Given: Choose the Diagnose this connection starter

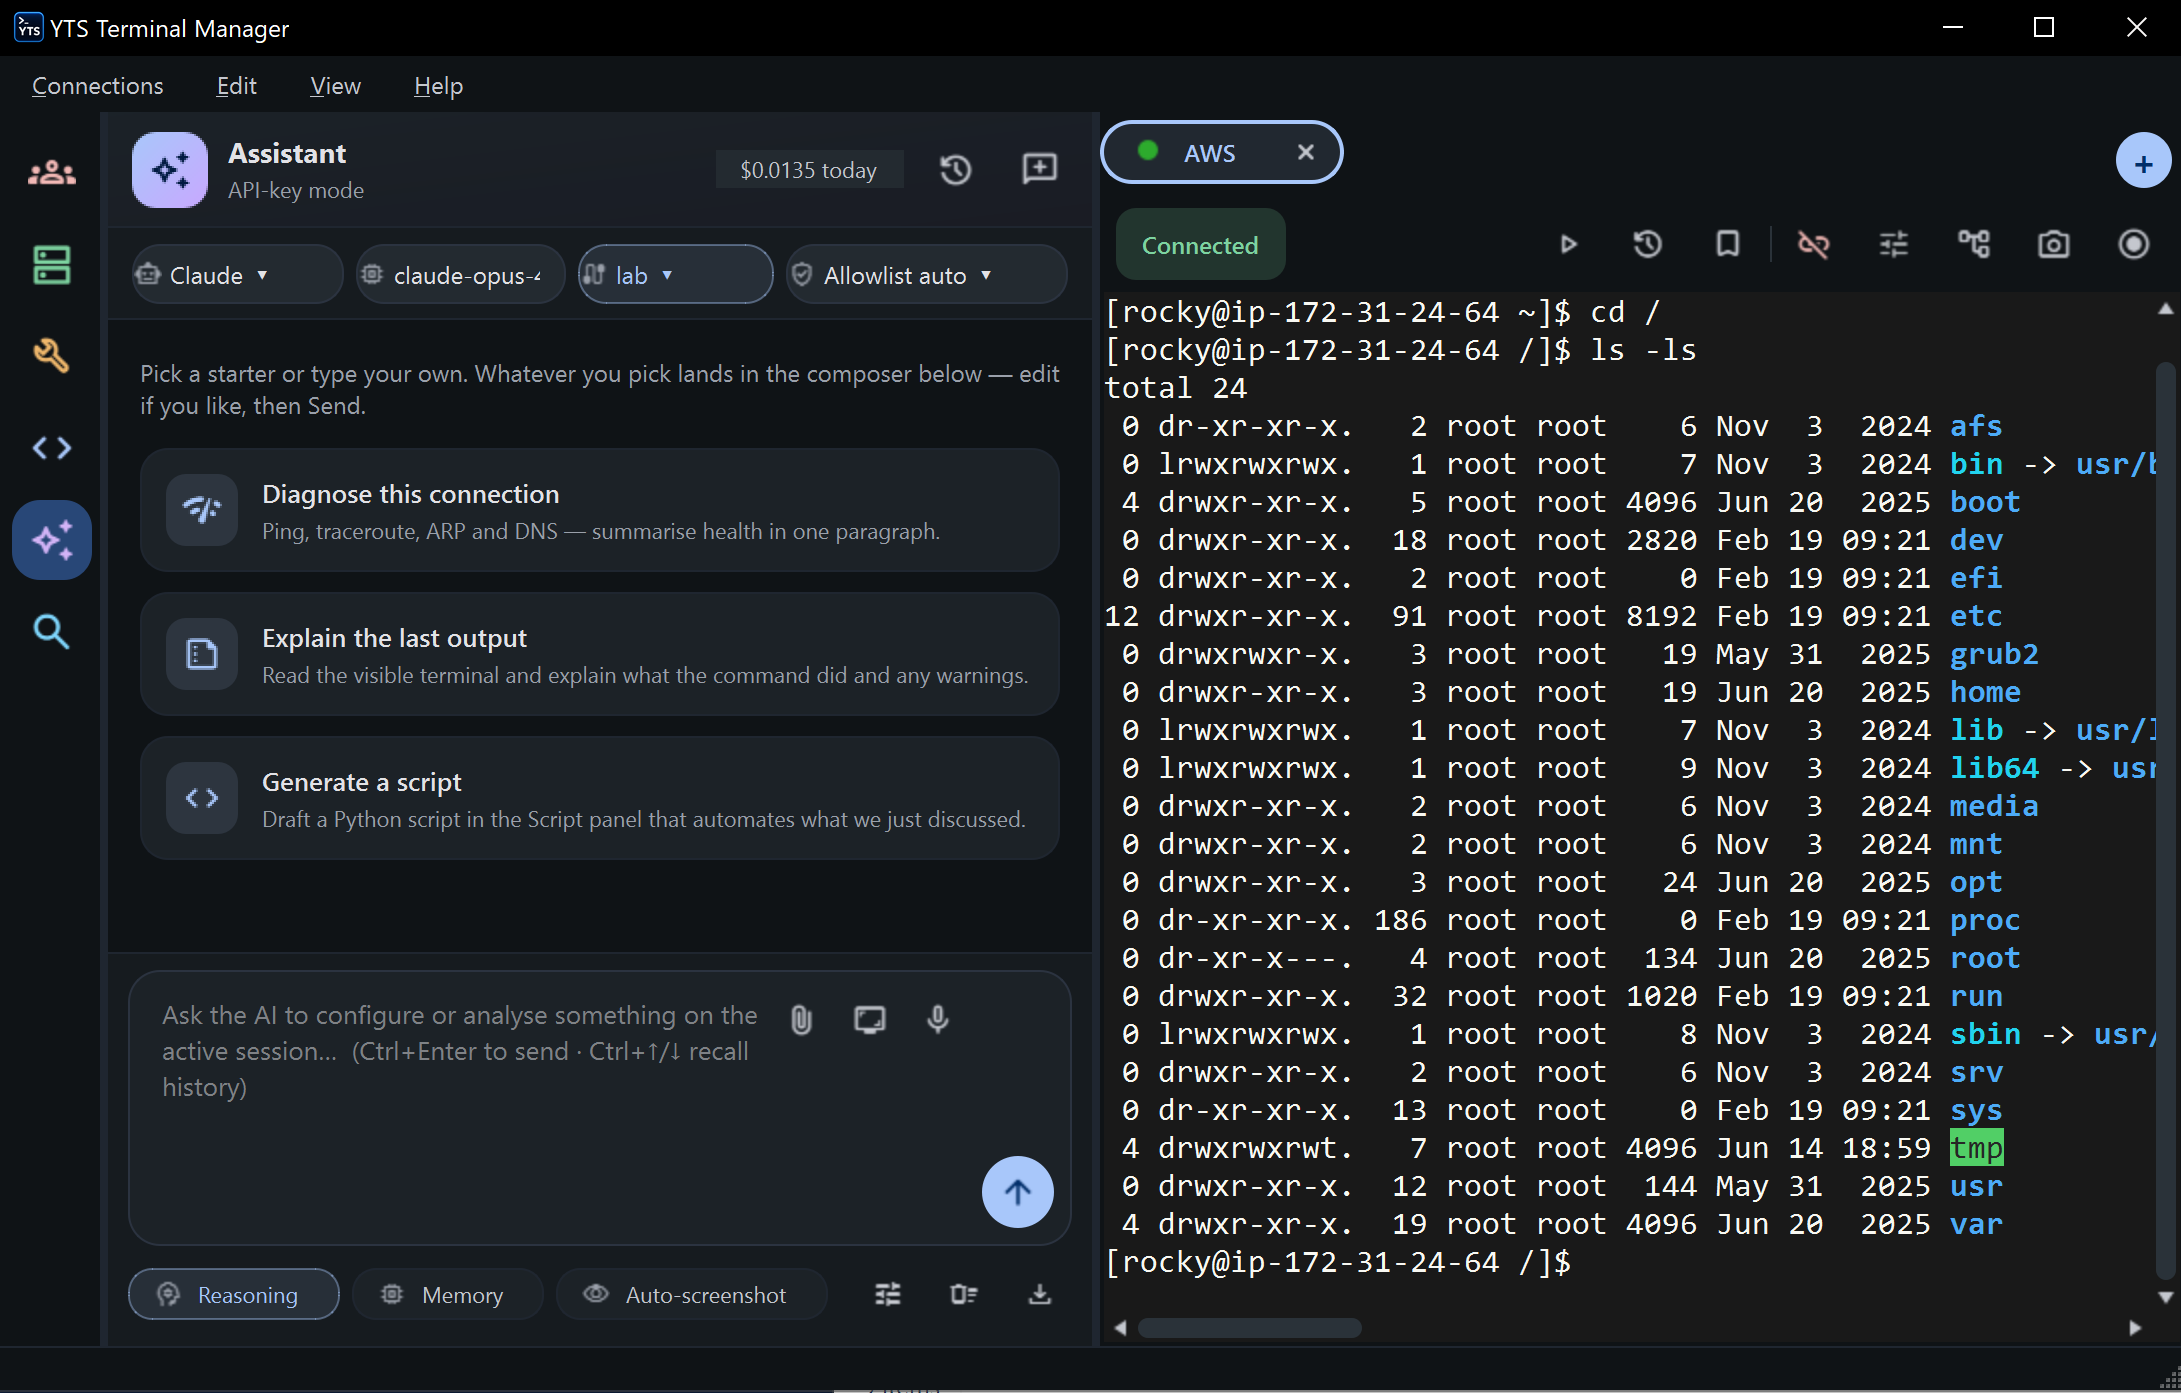Looking at the screenshot, I should 599,510.
